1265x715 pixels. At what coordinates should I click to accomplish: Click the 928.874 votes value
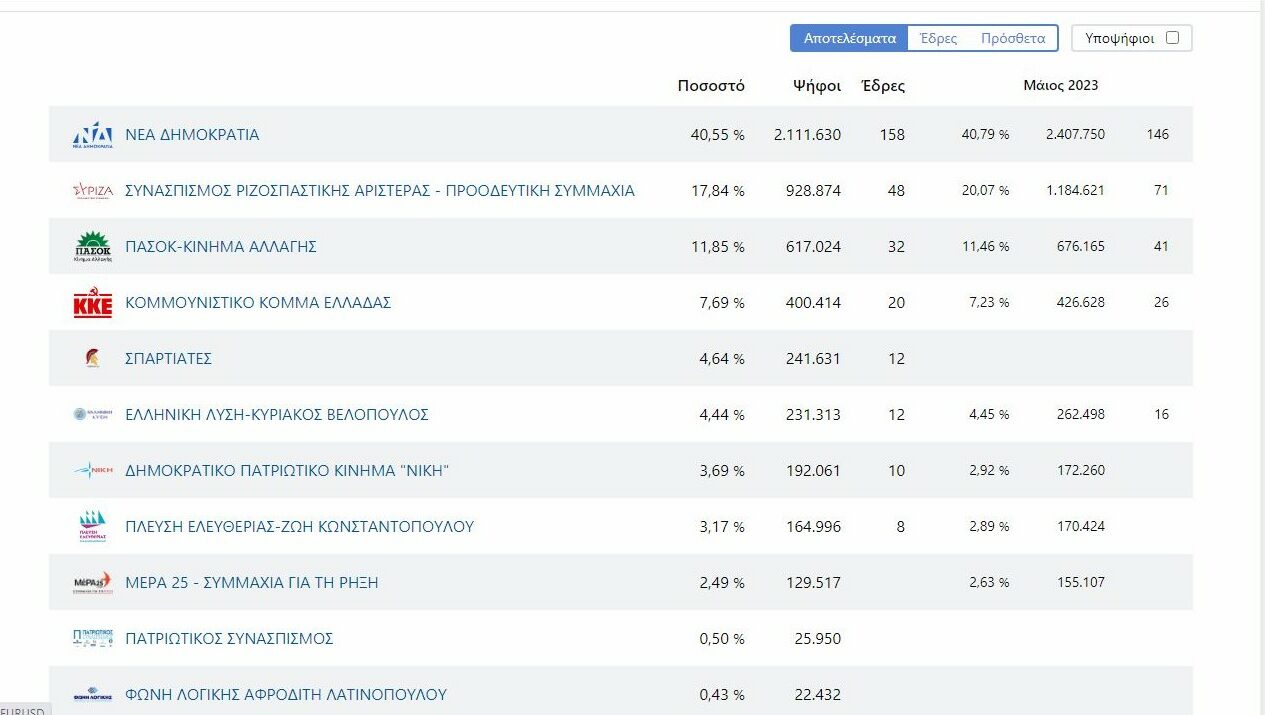(814, 190)
